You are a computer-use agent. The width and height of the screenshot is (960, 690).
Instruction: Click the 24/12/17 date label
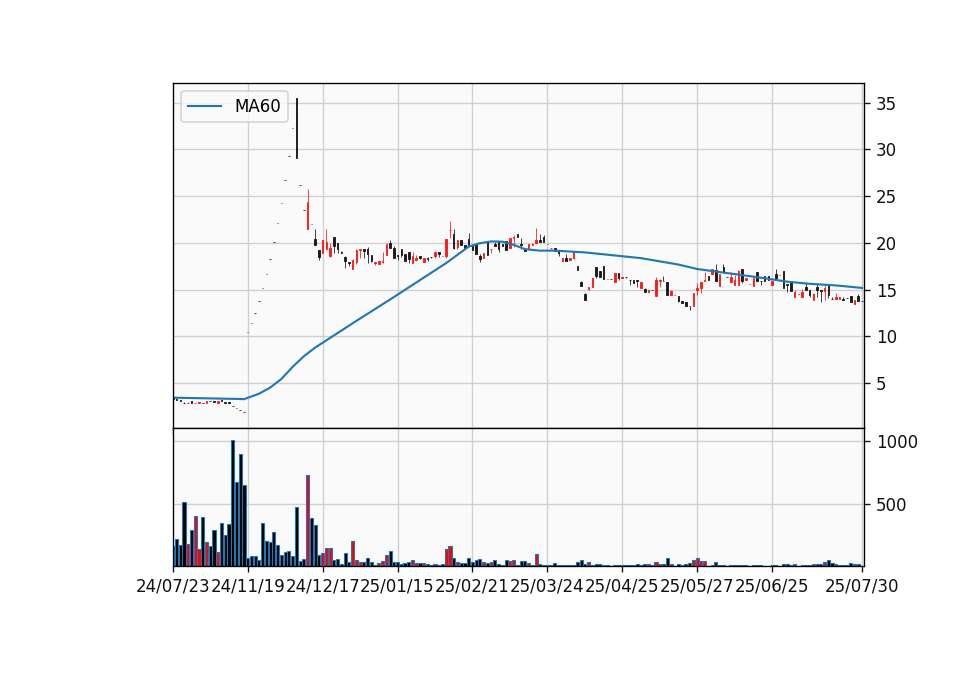(x=323, y=586)
